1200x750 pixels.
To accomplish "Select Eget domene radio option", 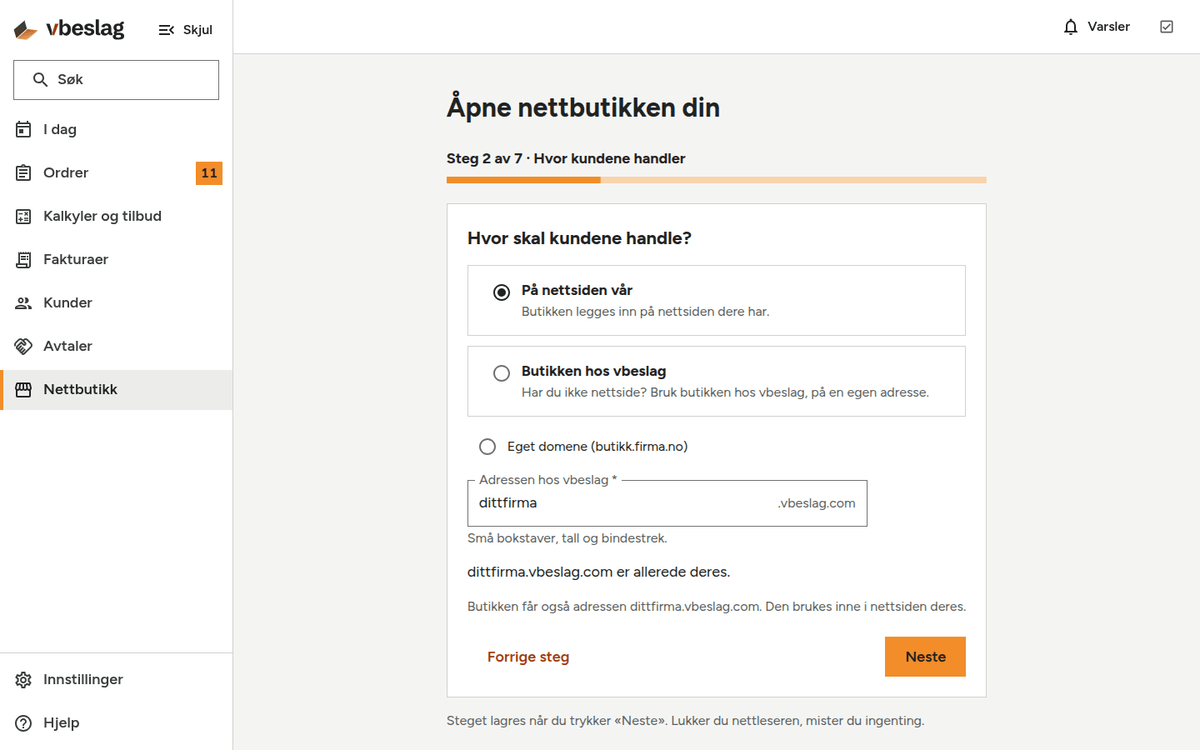I will pos(488,447).
